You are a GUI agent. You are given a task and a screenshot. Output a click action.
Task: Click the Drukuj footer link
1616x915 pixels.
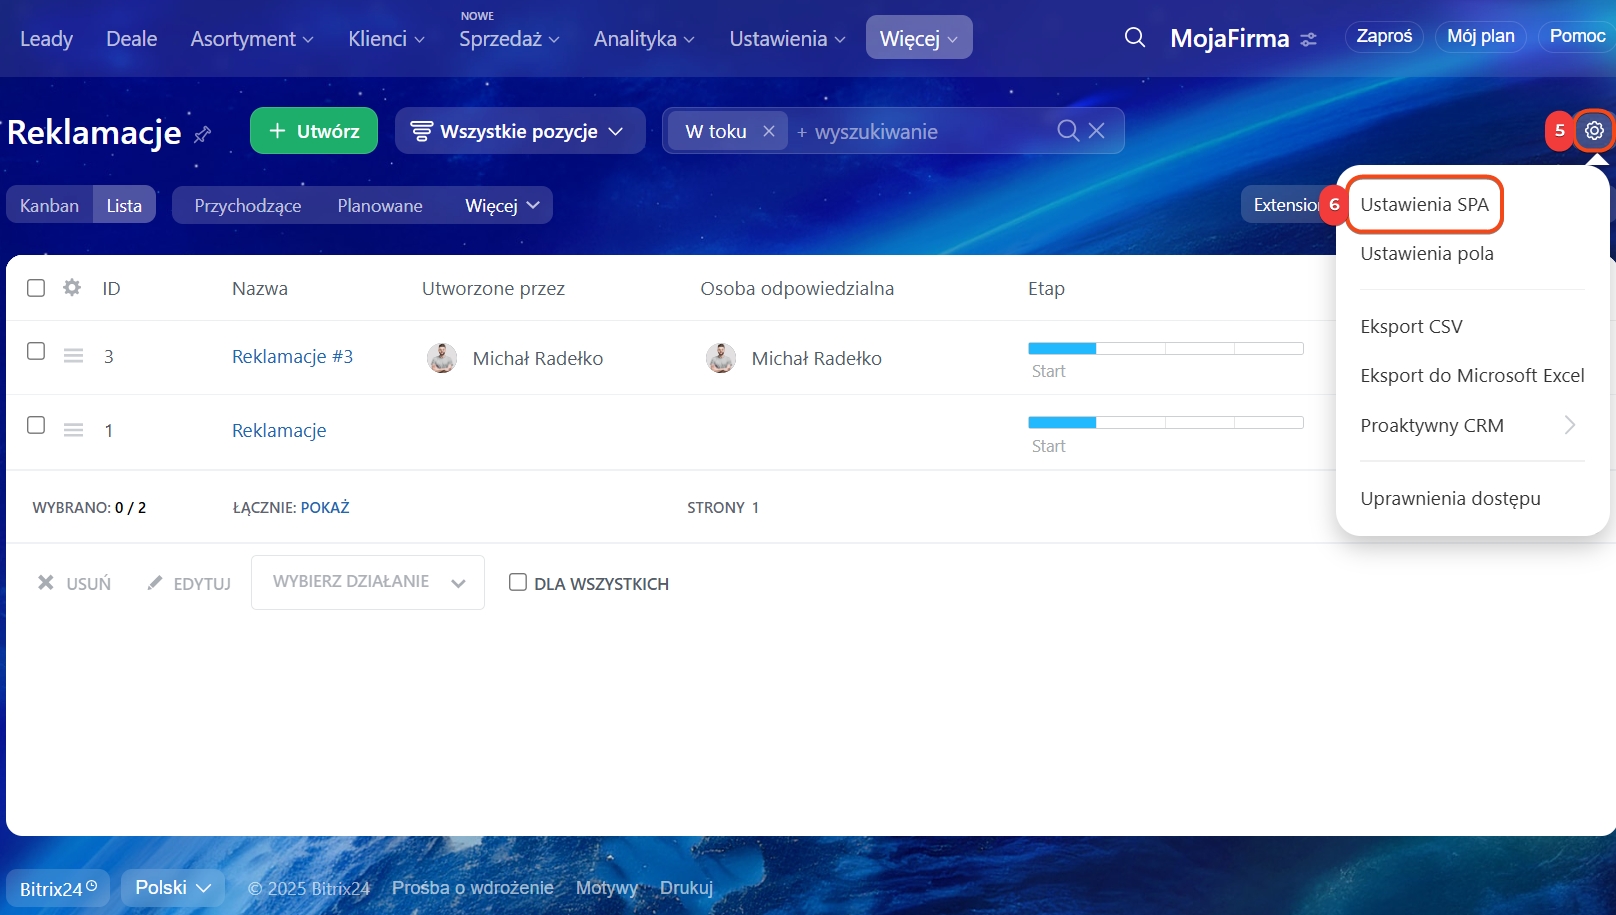coord(686,888)
